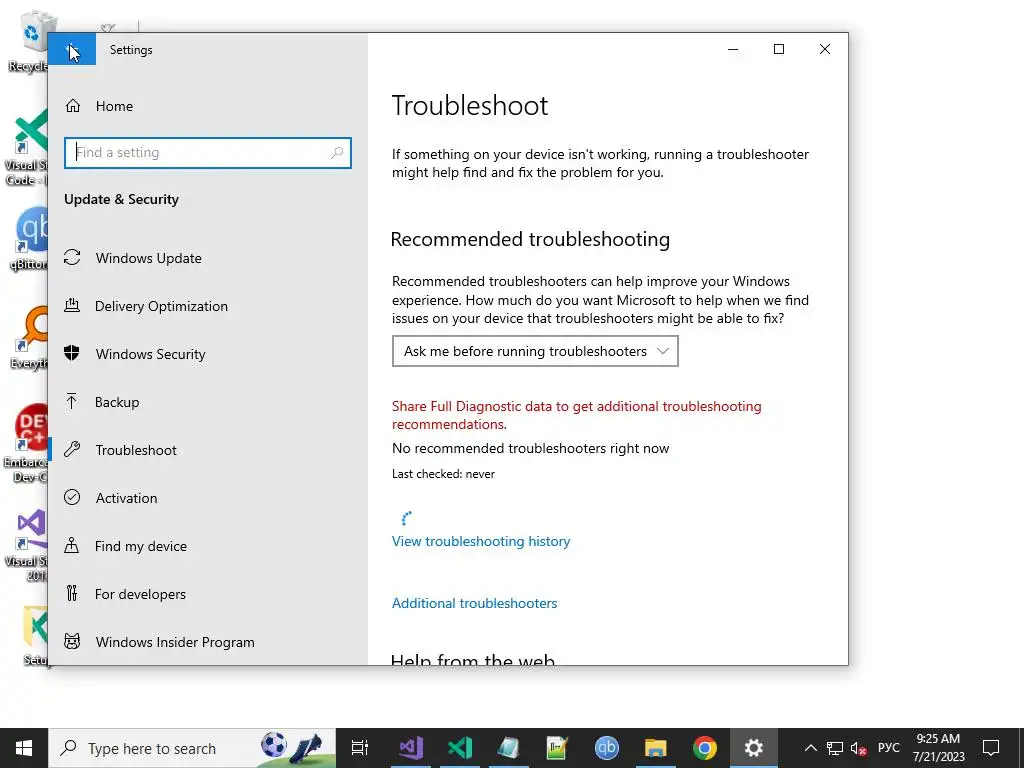Minimize the Settings window
The image size is (1024, 768).
733,49
